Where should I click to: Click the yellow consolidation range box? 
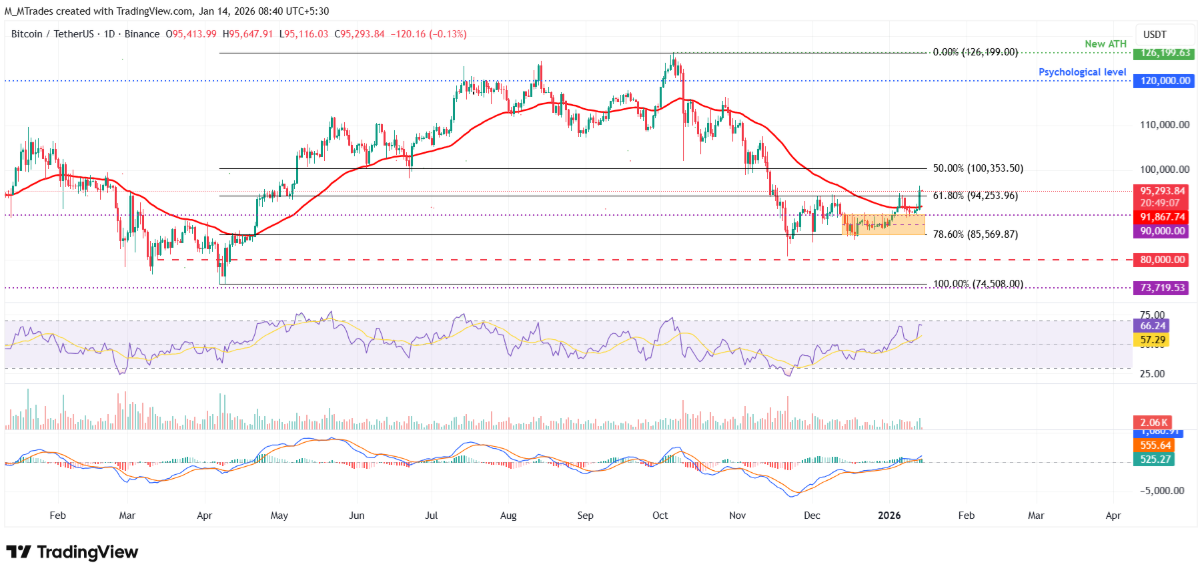click(884, 224)
